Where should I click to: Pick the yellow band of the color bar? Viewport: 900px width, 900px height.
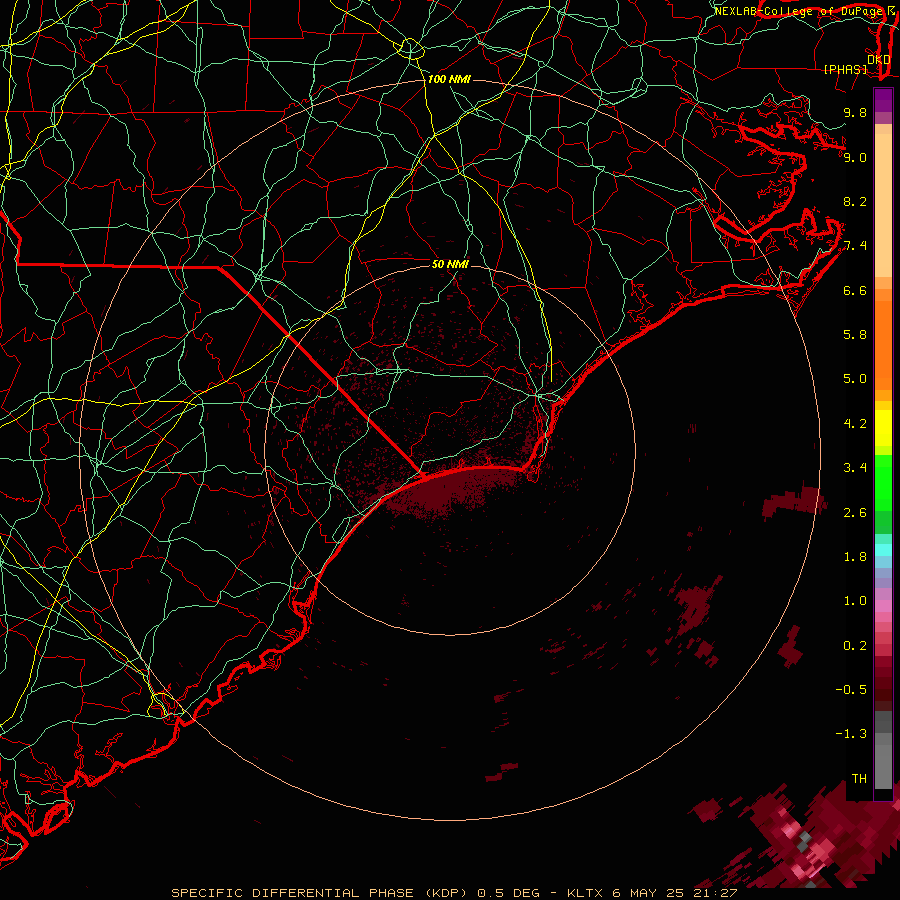click(x=883, y=428)
